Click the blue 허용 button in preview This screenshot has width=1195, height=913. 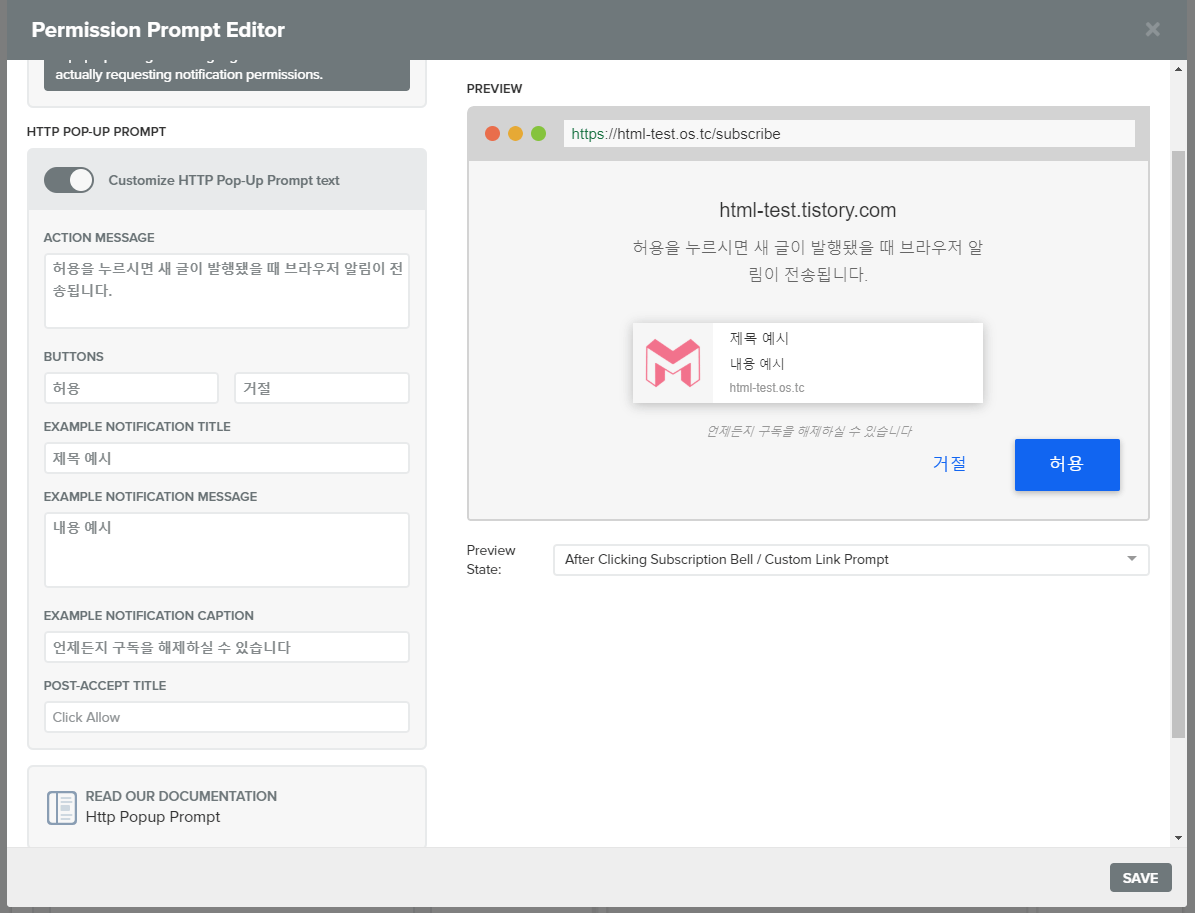(x=1066, y=464)
